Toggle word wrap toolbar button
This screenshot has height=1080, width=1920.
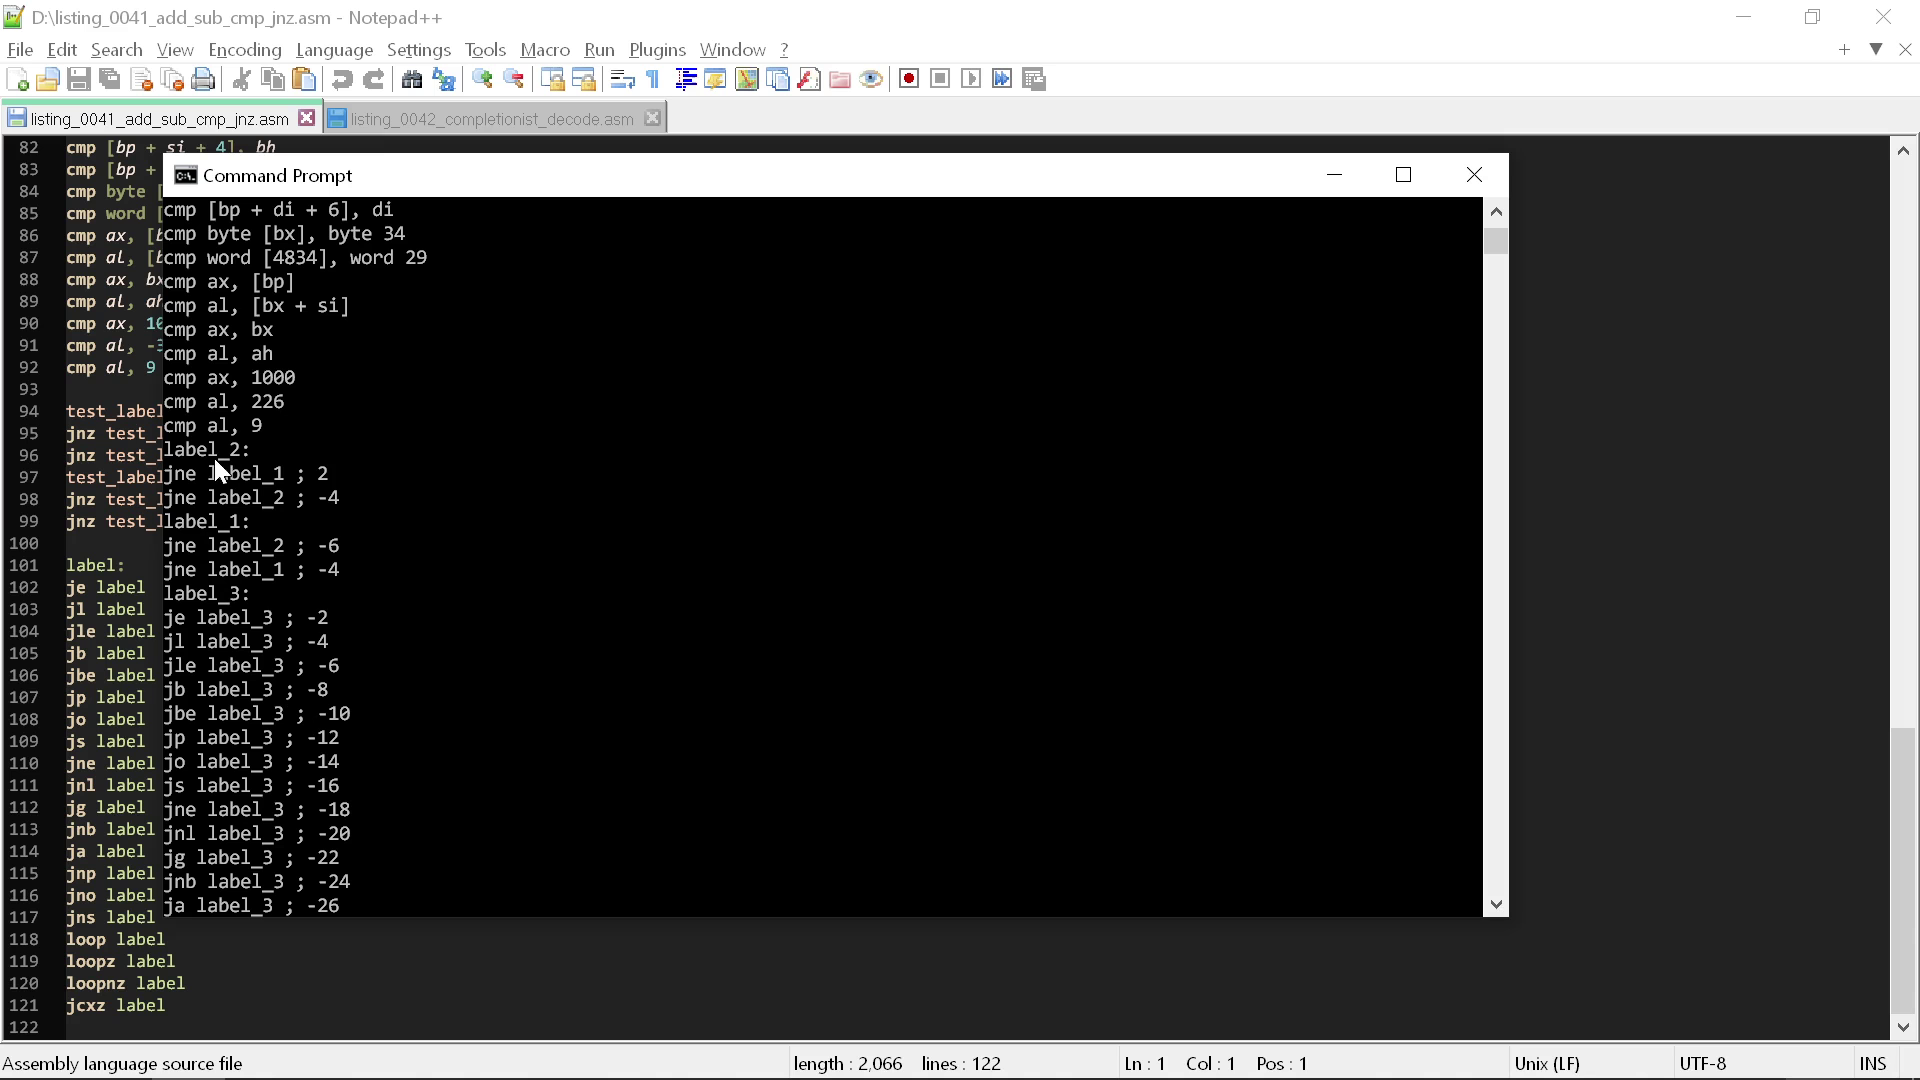coord(622,79)
